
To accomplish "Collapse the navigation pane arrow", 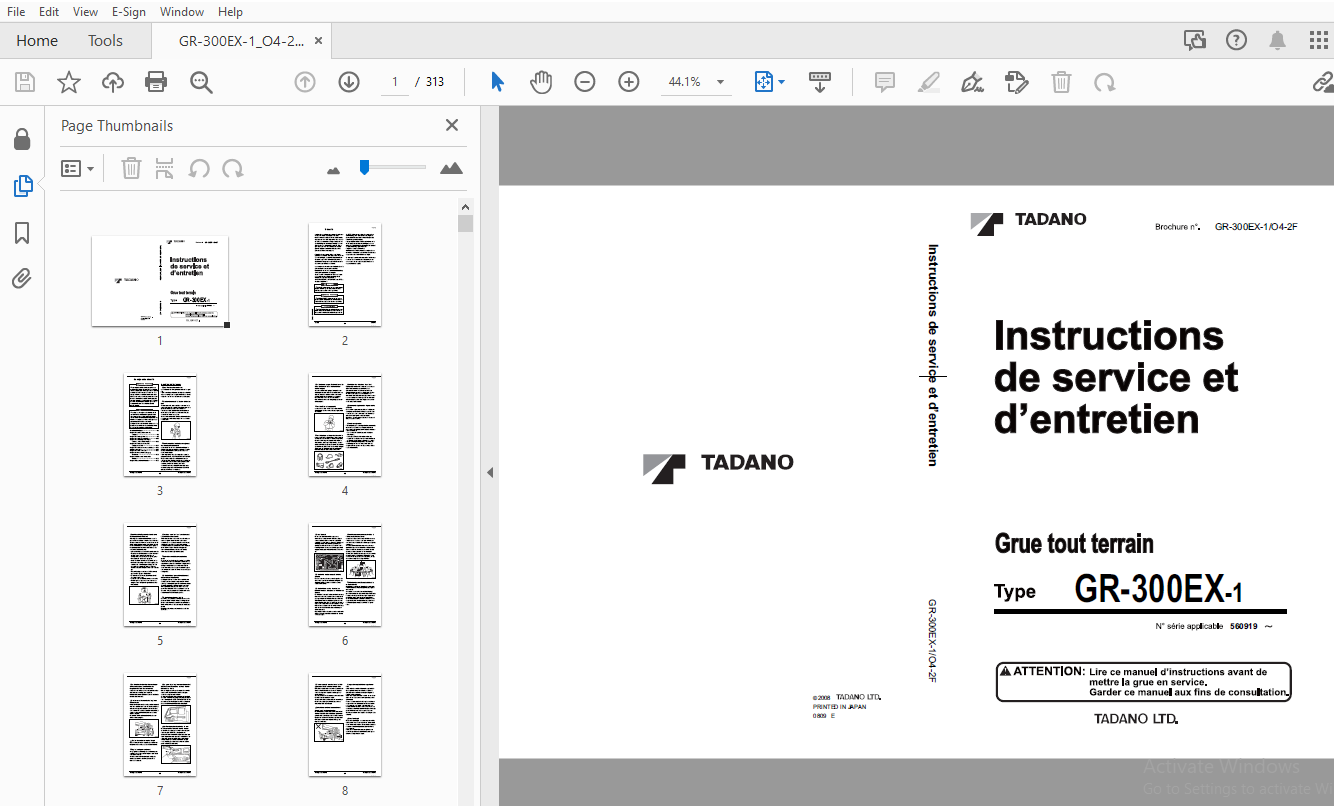I will pos(490,472).
